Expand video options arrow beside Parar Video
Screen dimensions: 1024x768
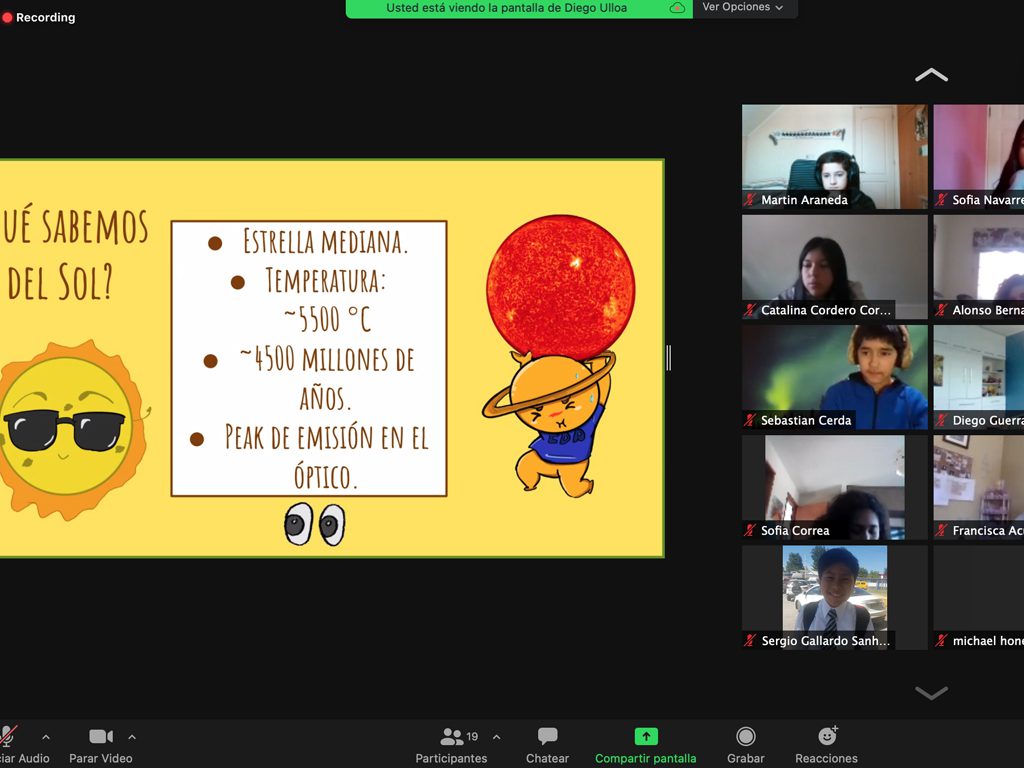pos(132,737)
